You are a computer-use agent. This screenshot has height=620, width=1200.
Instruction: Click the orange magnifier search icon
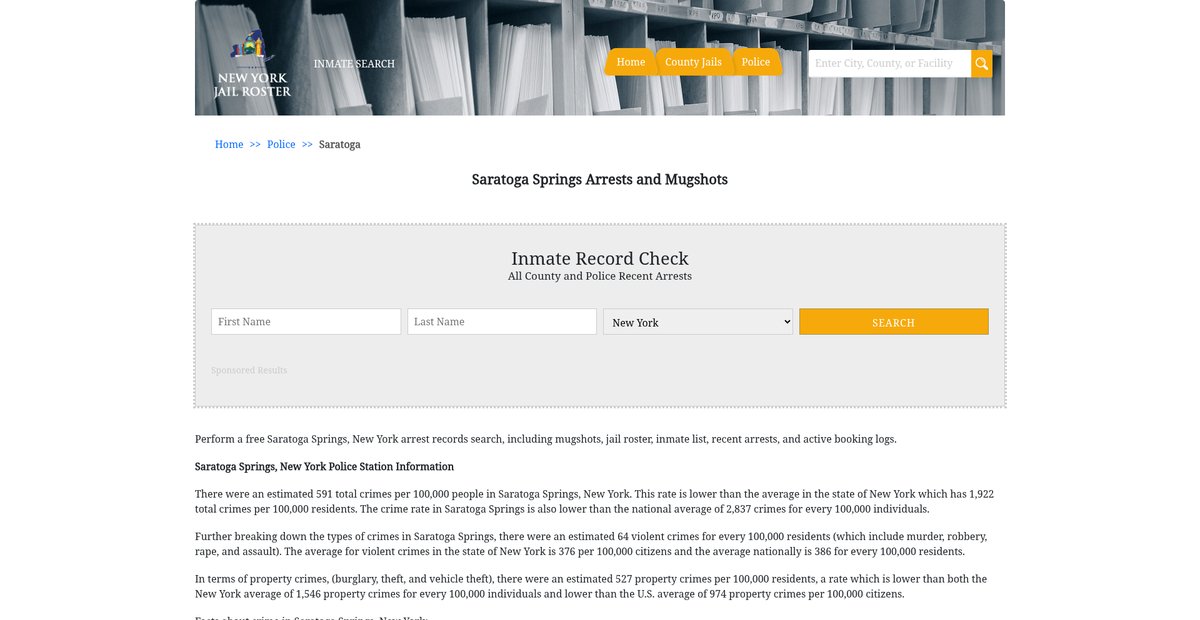[x=982, y=64]
